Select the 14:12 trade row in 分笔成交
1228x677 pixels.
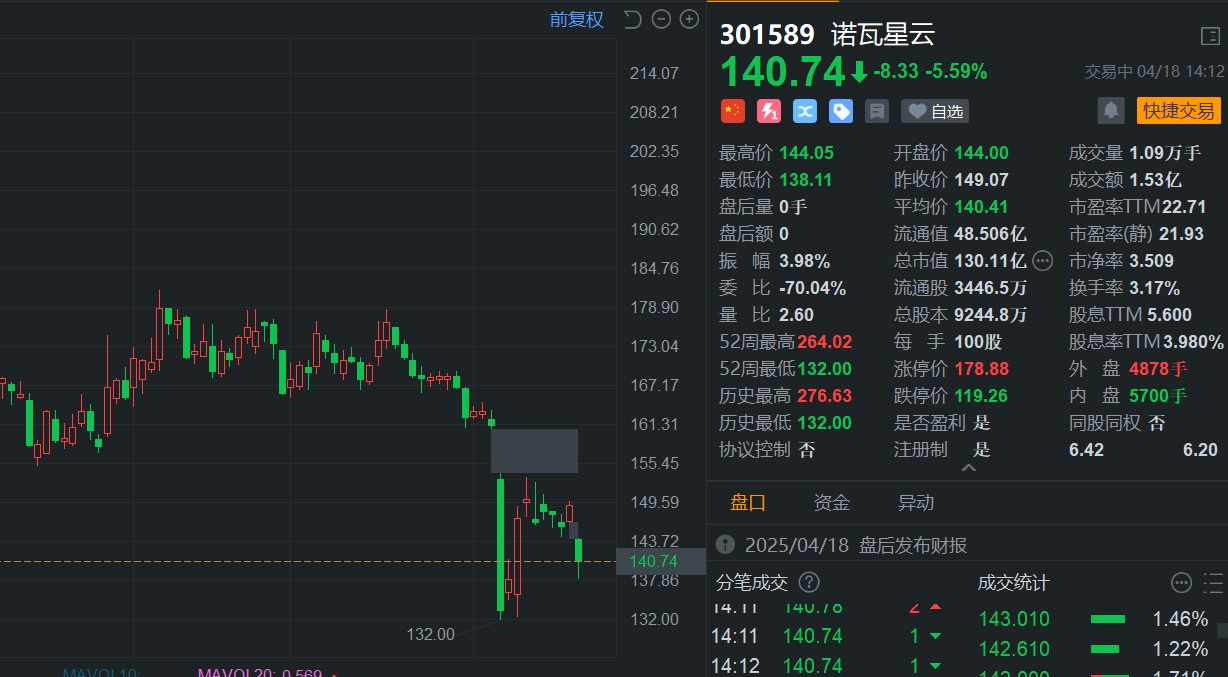(x=832, y=664)
